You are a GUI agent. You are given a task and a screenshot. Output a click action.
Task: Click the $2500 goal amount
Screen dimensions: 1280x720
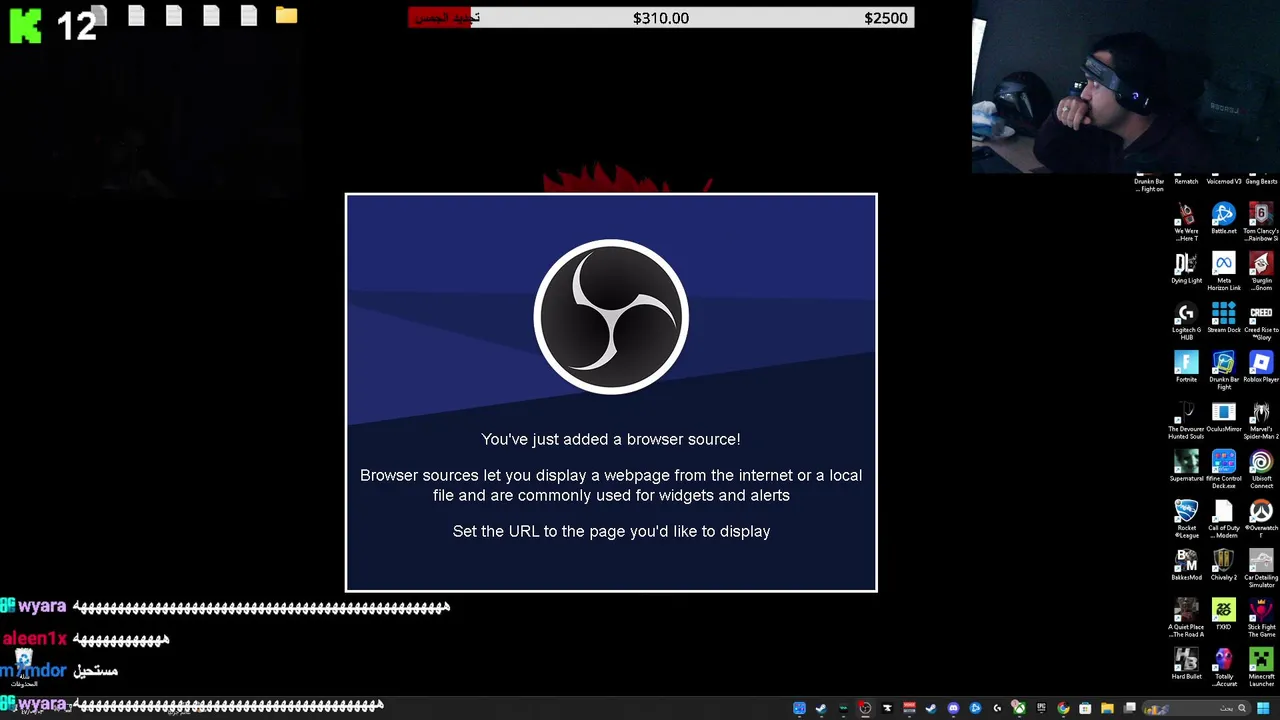pos(886,18)
